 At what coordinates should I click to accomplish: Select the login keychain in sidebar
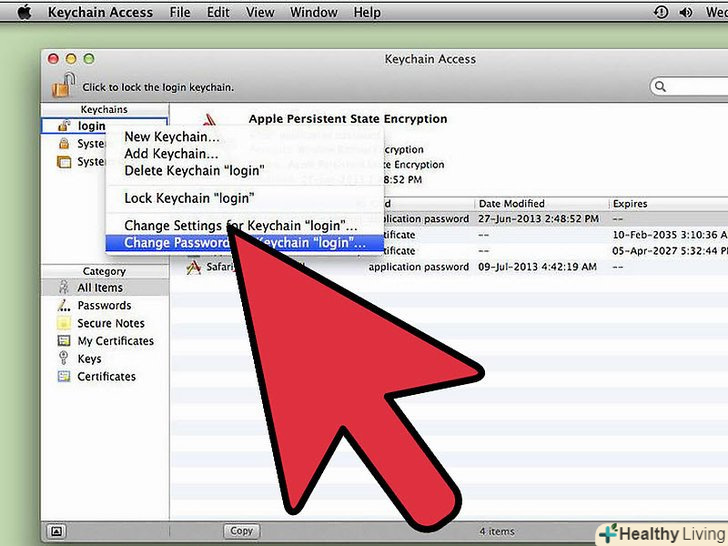[104, 126]
